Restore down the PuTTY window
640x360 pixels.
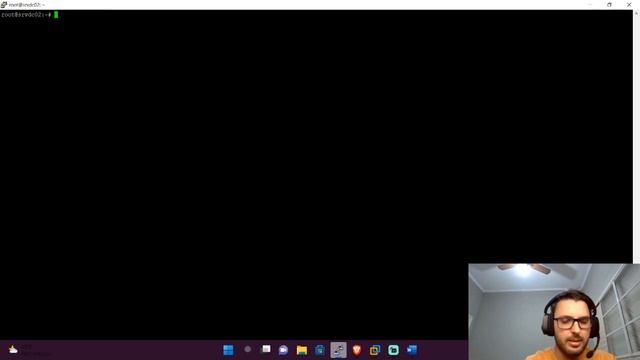609,4
